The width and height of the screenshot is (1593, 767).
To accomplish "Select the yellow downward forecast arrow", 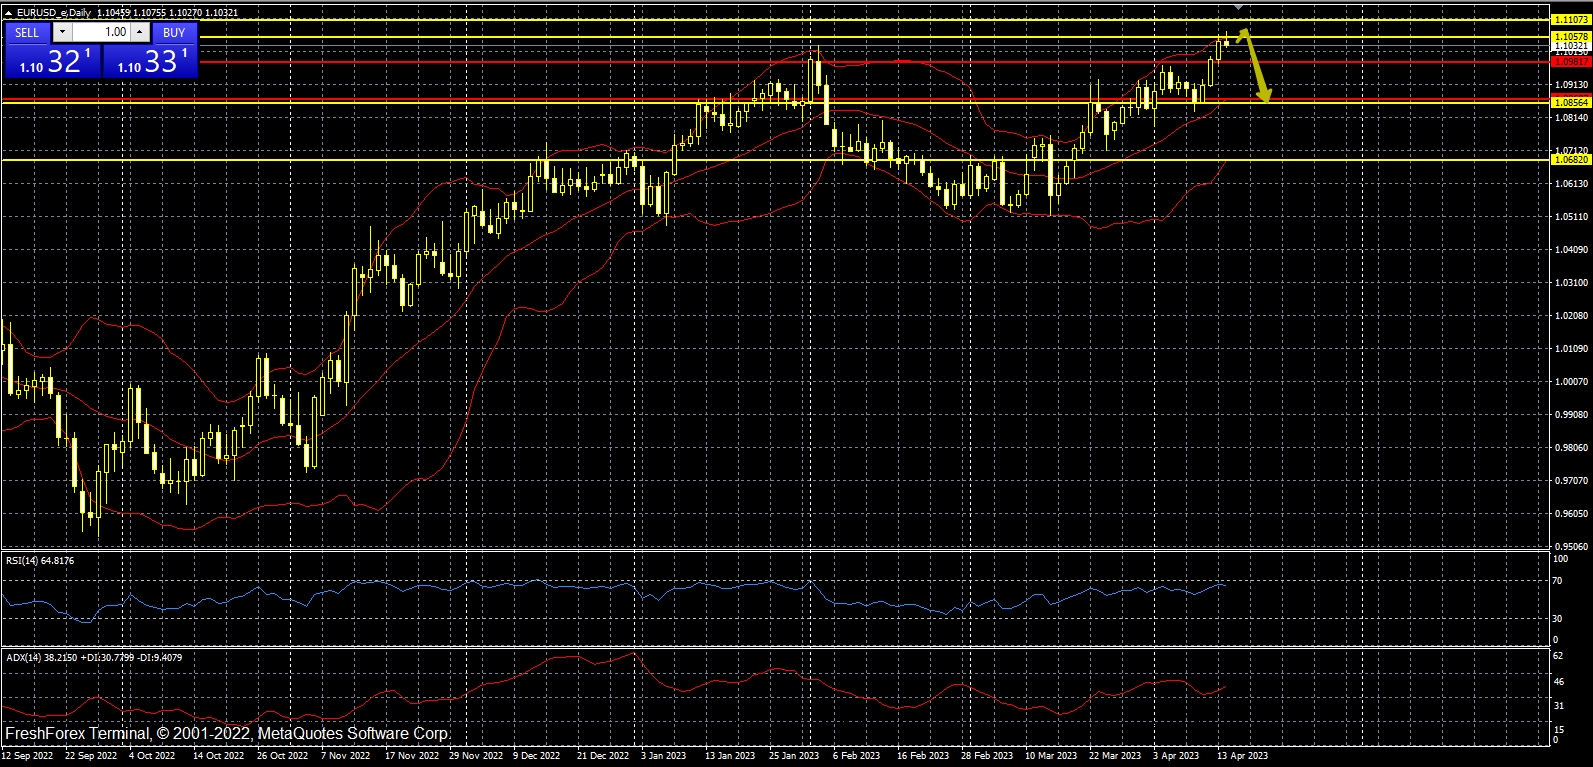I will tap(1256, 68).
